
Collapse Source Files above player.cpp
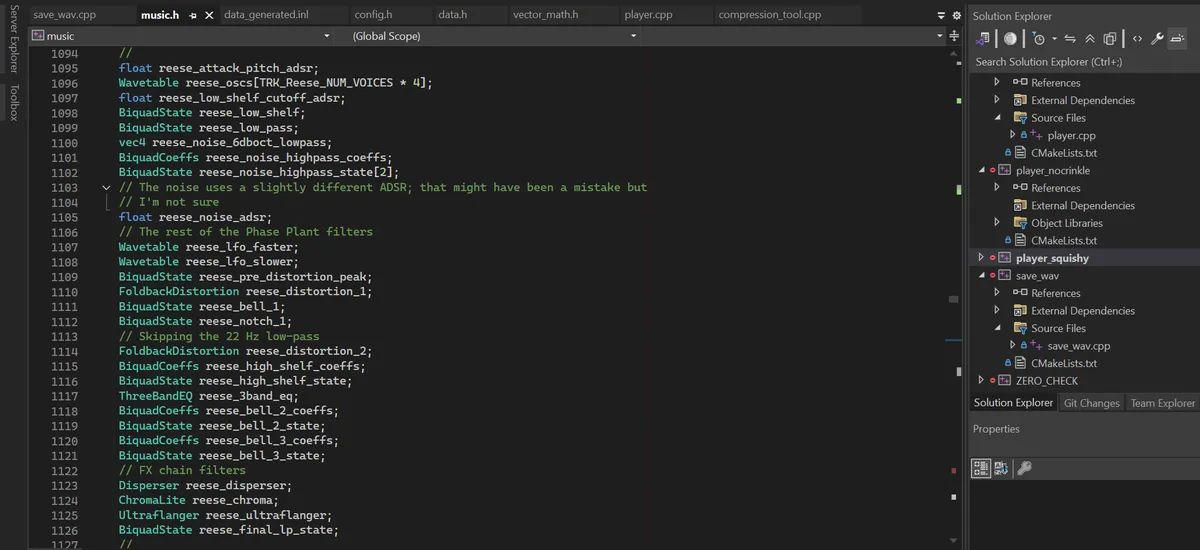pyautogui.click(x=997, y=118)
